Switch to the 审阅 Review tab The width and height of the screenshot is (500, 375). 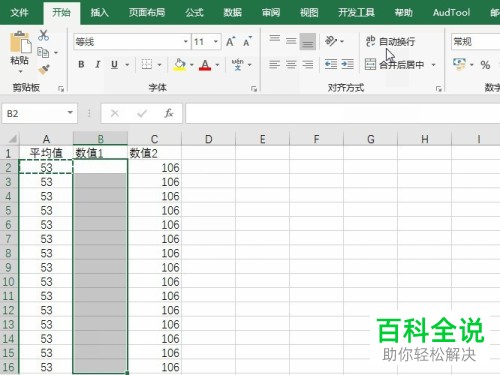(x=271, y=13)
